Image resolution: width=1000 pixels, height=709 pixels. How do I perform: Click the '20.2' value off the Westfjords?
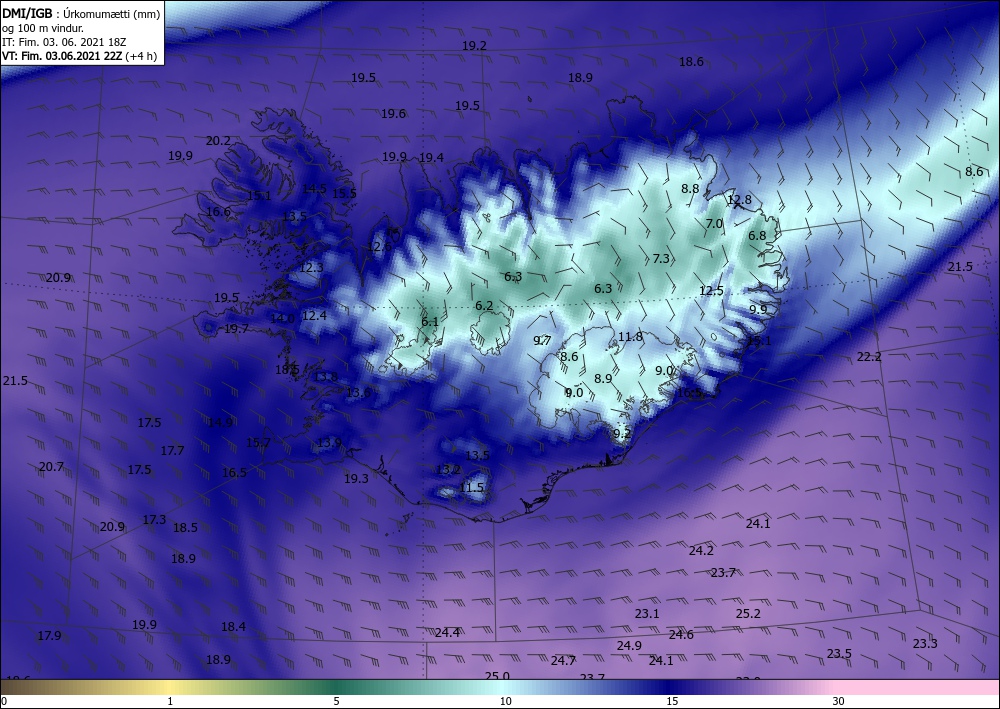point(218,141)
